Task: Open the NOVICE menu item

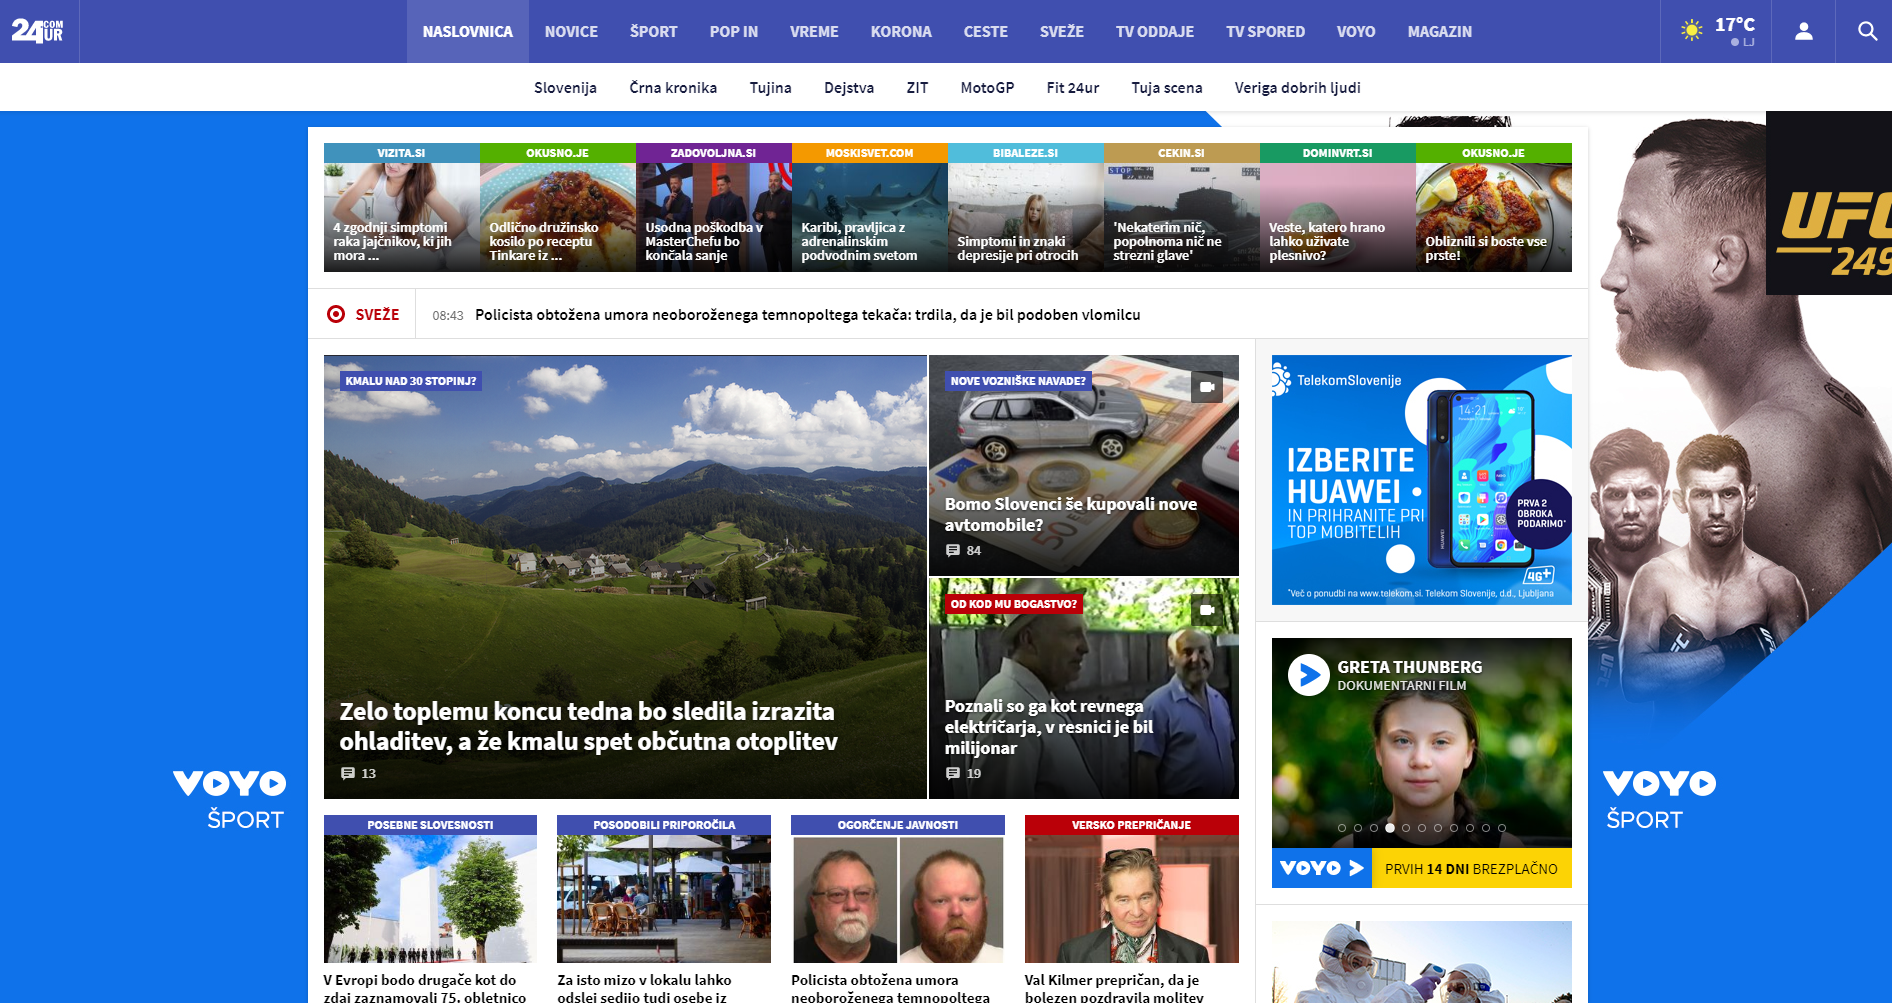Action: [571, 31]
